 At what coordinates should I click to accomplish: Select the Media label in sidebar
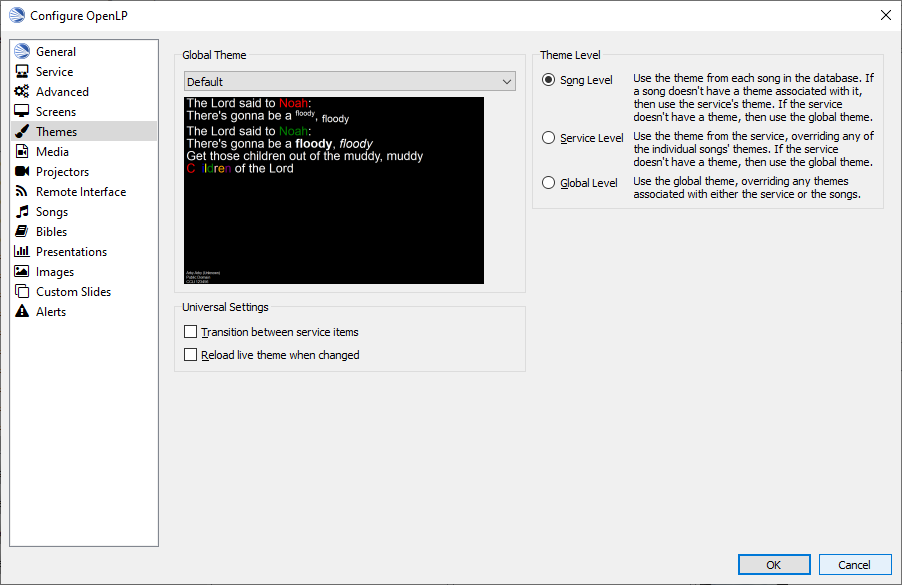[x=52, y=151]
